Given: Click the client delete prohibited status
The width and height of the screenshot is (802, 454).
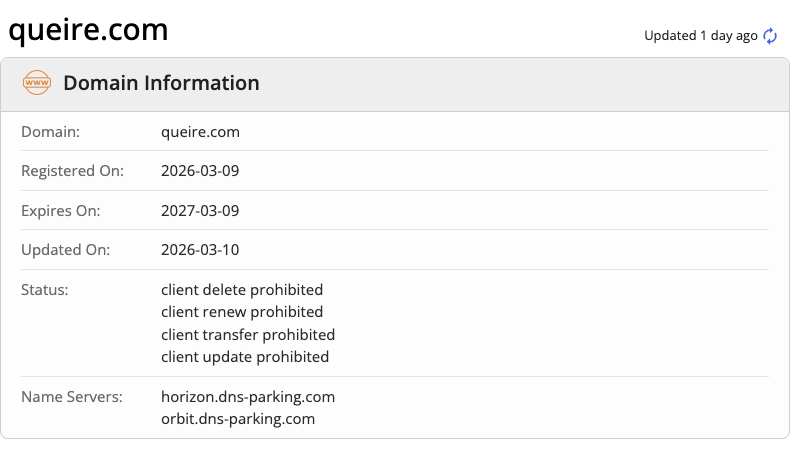Looking at the screenshot, I should pos(242,290).
